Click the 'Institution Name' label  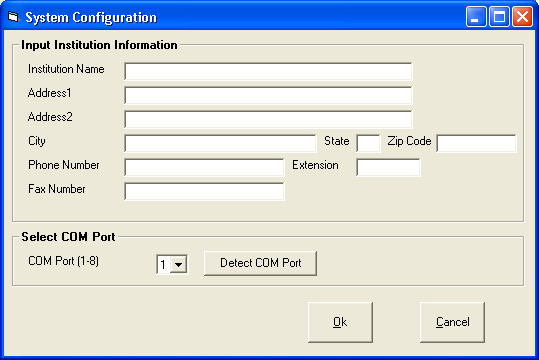tap(66, 69)
